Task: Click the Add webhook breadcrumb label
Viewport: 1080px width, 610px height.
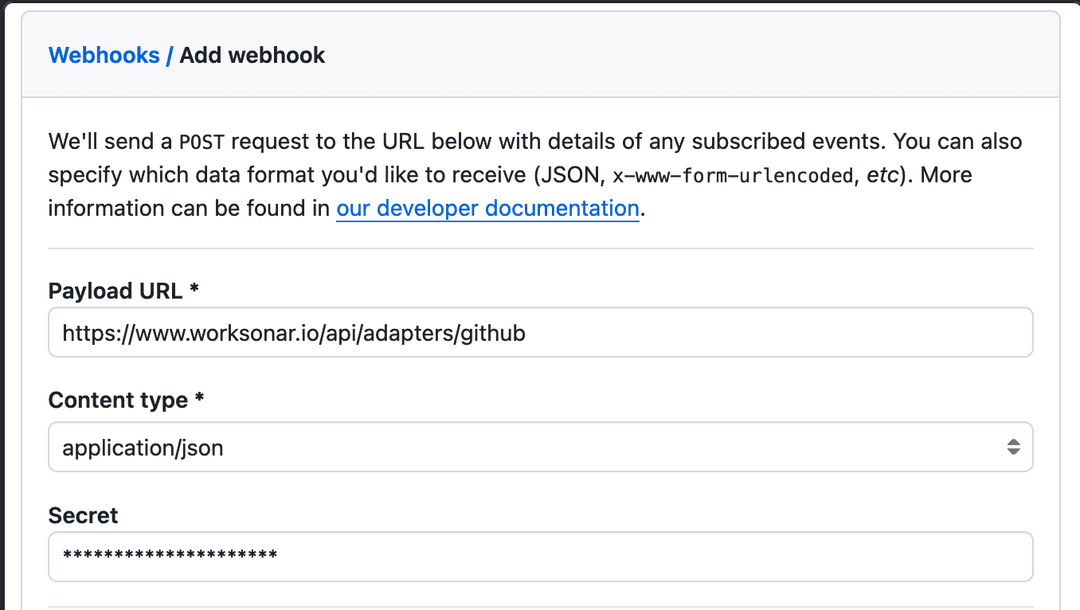Action: click(252, 55)
